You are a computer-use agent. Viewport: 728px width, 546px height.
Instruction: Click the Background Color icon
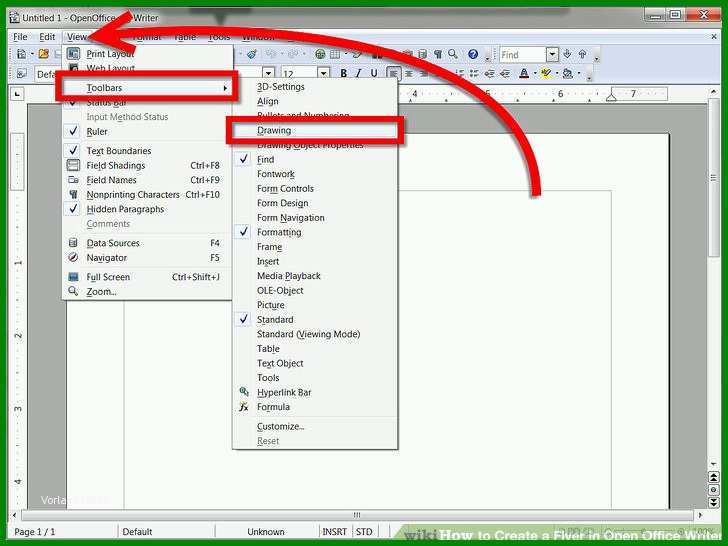(568, 73)
